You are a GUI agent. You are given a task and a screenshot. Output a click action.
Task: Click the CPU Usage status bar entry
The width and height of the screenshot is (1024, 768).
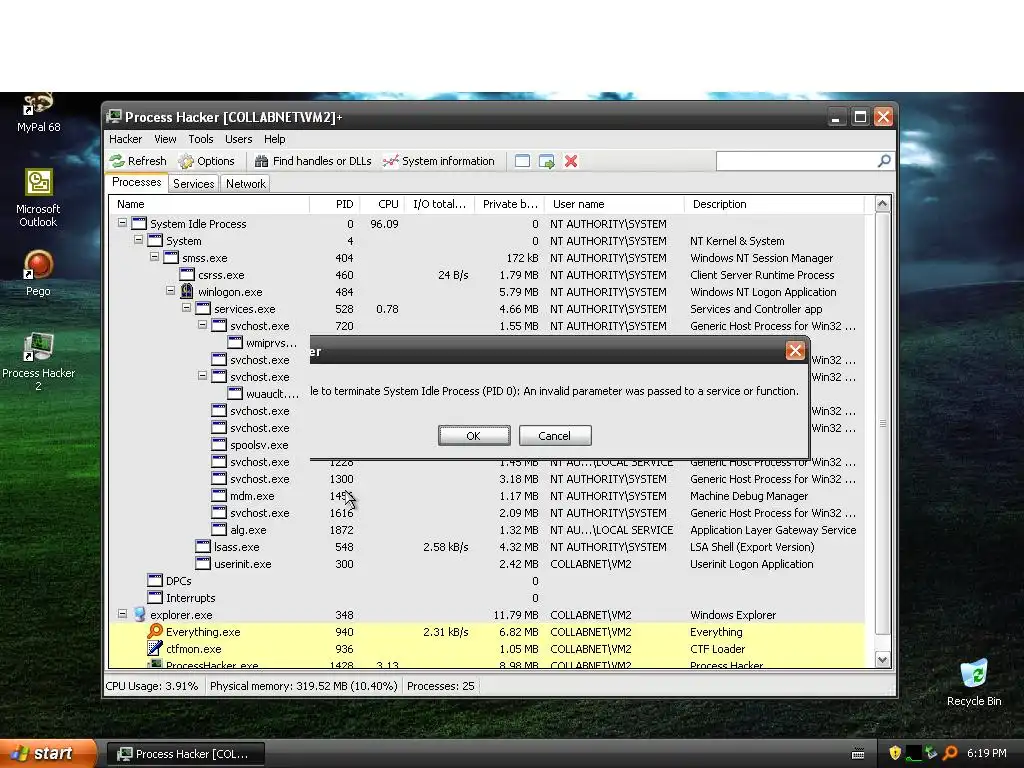[152, 686]
